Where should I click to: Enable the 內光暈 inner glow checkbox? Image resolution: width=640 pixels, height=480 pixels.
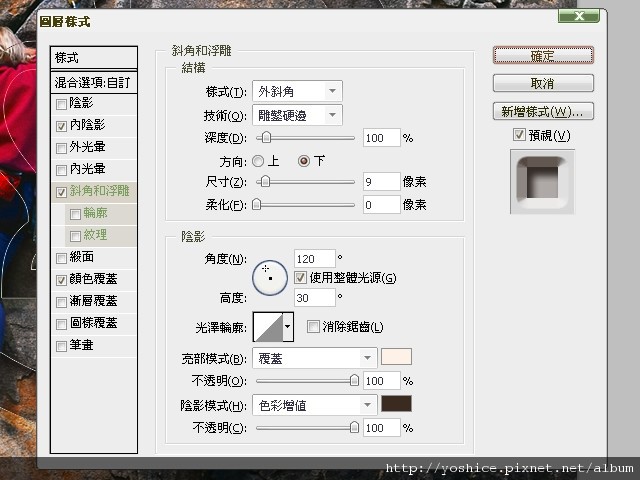tap(61, 170)
